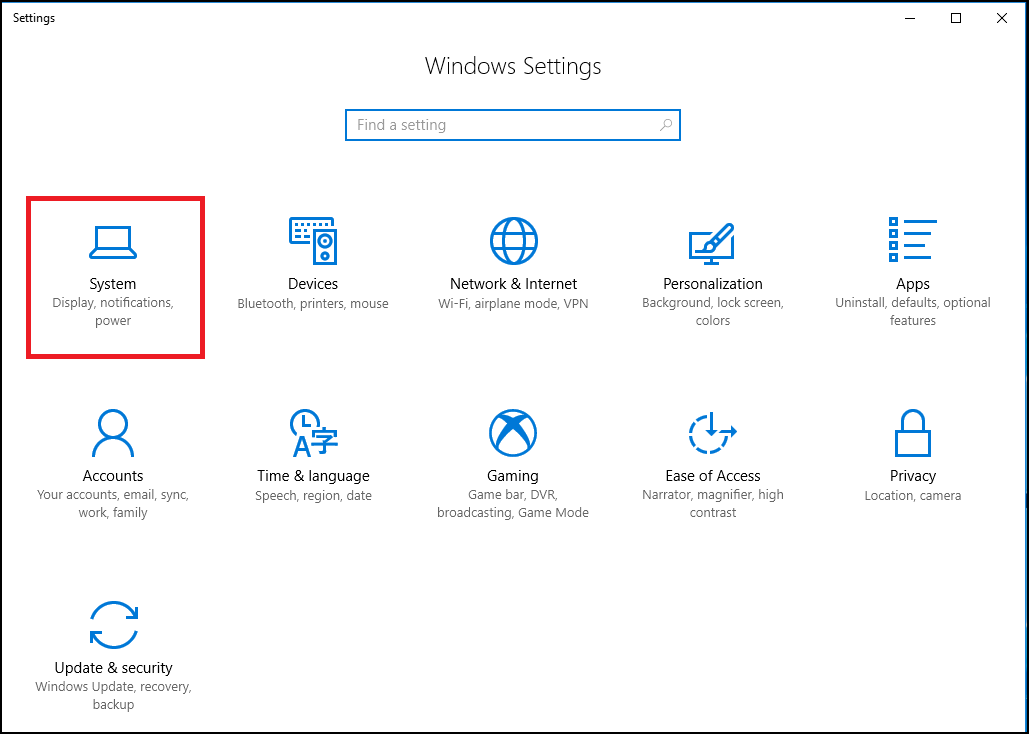Click the "Narrator, magnifier, high contrast" description
Screen dimensions: 1029x734
pos(713,504)
